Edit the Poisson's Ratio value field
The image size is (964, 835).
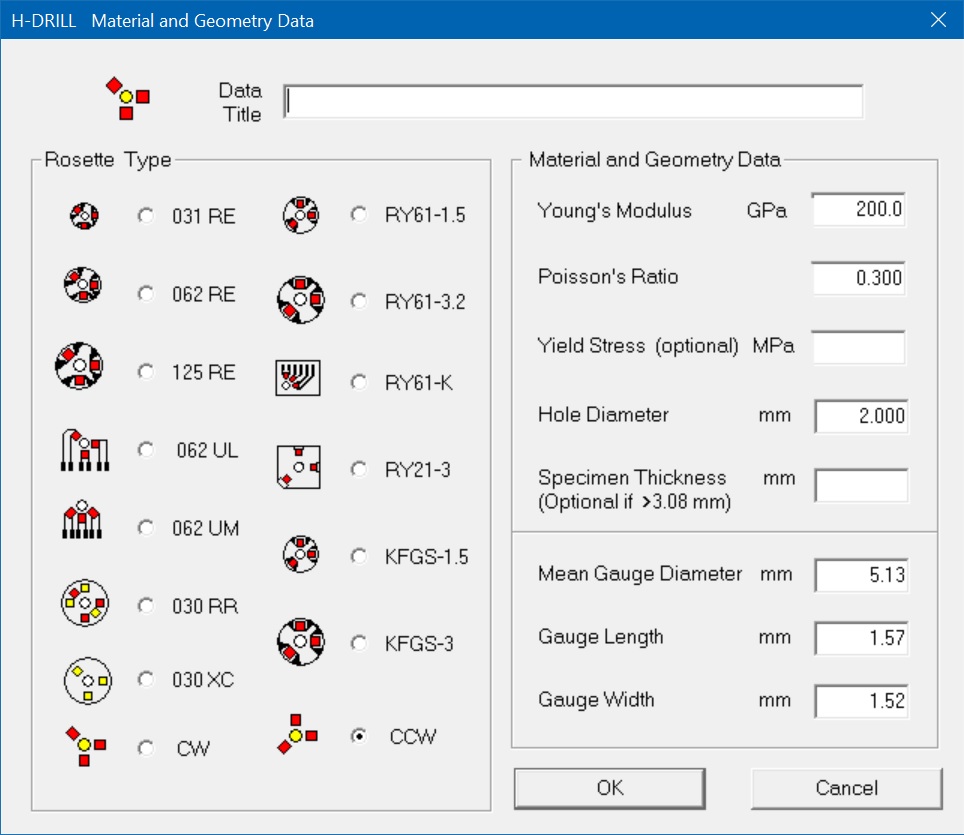pyautogui.click(x=858, y=278)
